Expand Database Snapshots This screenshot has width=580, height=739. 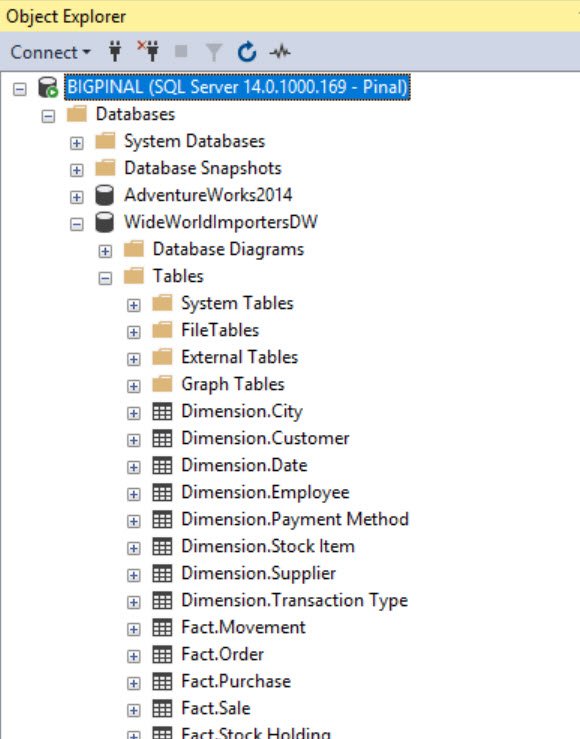[x=77, y=170]
